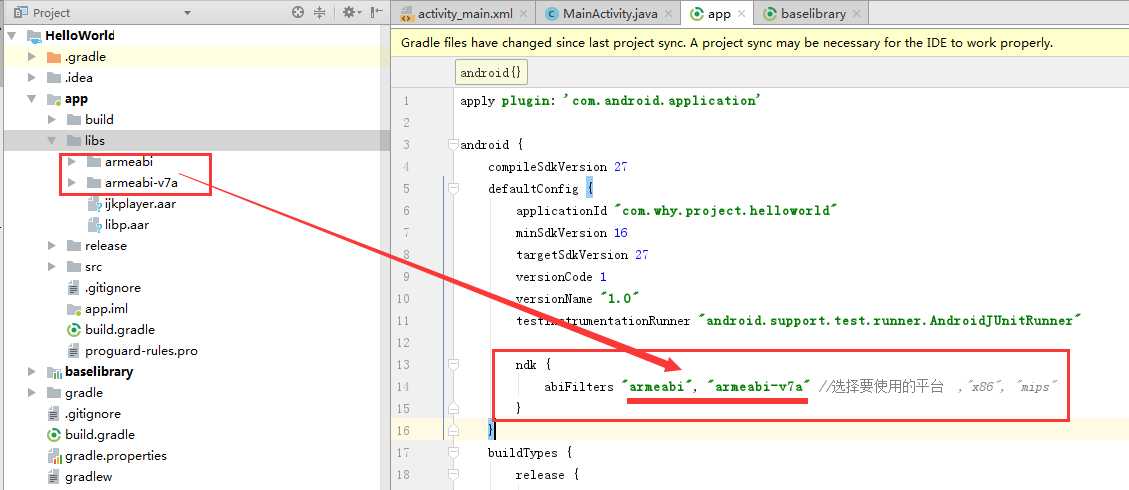This screenshot has width=1129, height=490.
Task: Click the Project panel title icon
Action: 20,12
